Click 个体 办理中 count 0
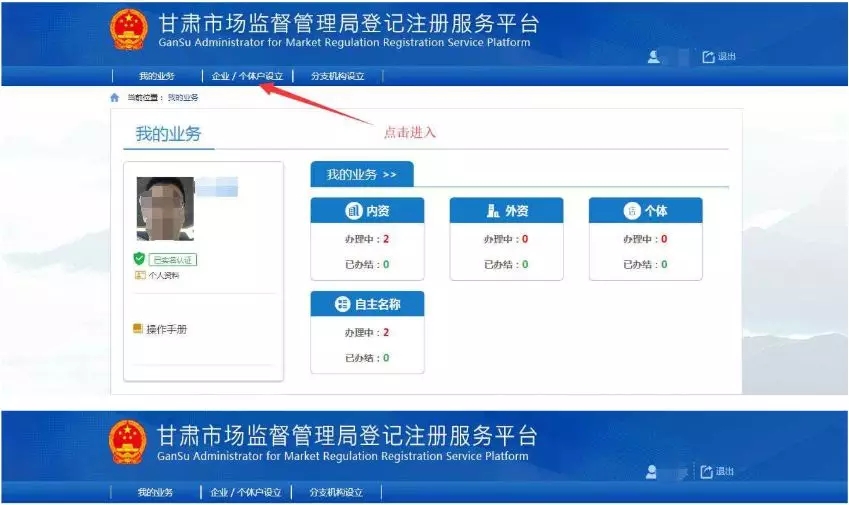Image resolution: width=849 pixels, height=505 pixels. coord(664,239)
